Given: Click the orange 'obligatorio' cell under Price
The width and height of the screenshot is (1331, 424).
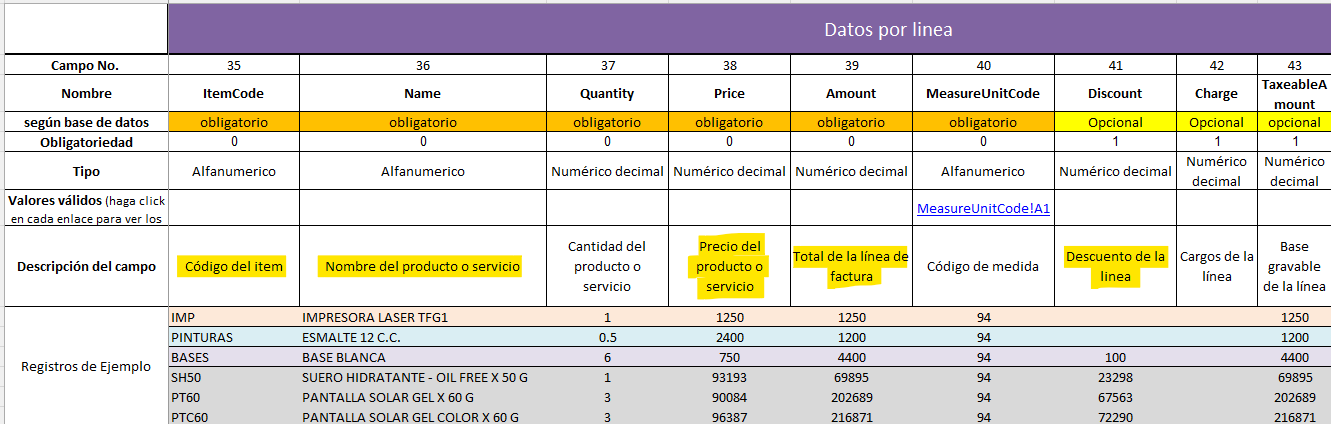Looking at the screenshot, I should 729,122.
